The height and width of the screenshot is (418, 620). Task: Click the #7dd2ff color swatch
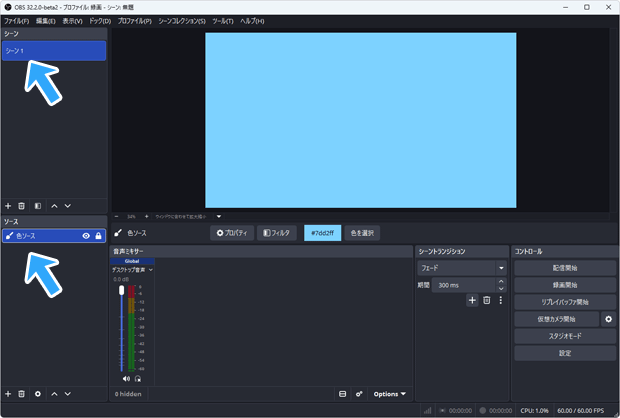point(322,233)
